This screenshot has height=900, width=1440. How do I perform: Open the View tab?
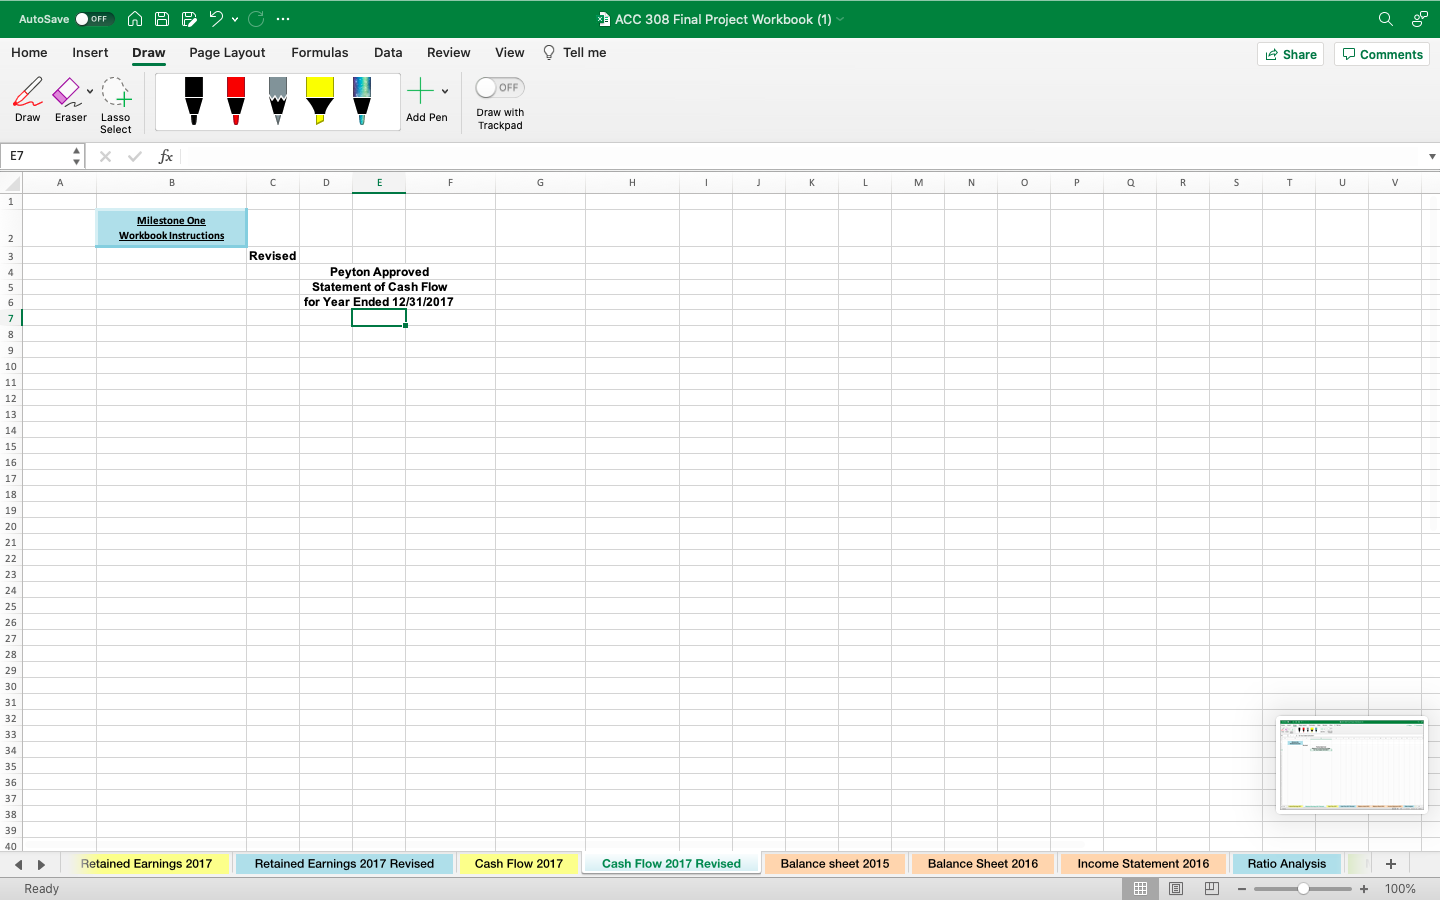(x=510, y=53)
